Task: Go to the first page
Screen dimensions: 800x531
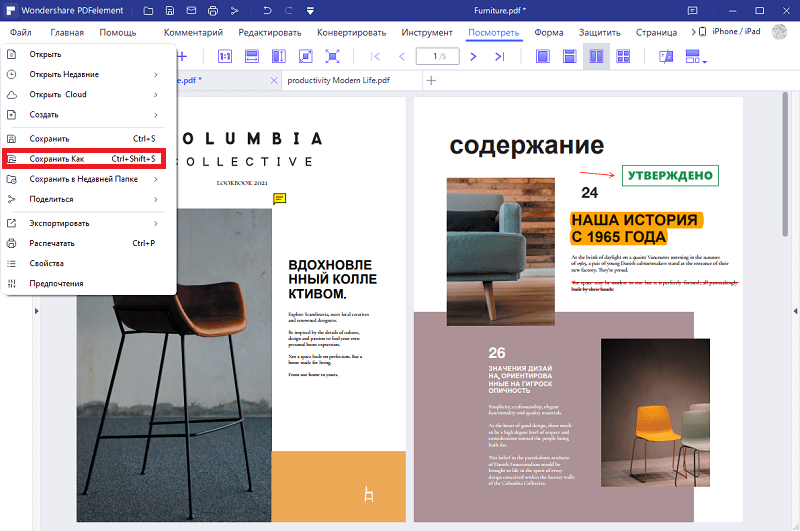Action: tap(376, 56)
